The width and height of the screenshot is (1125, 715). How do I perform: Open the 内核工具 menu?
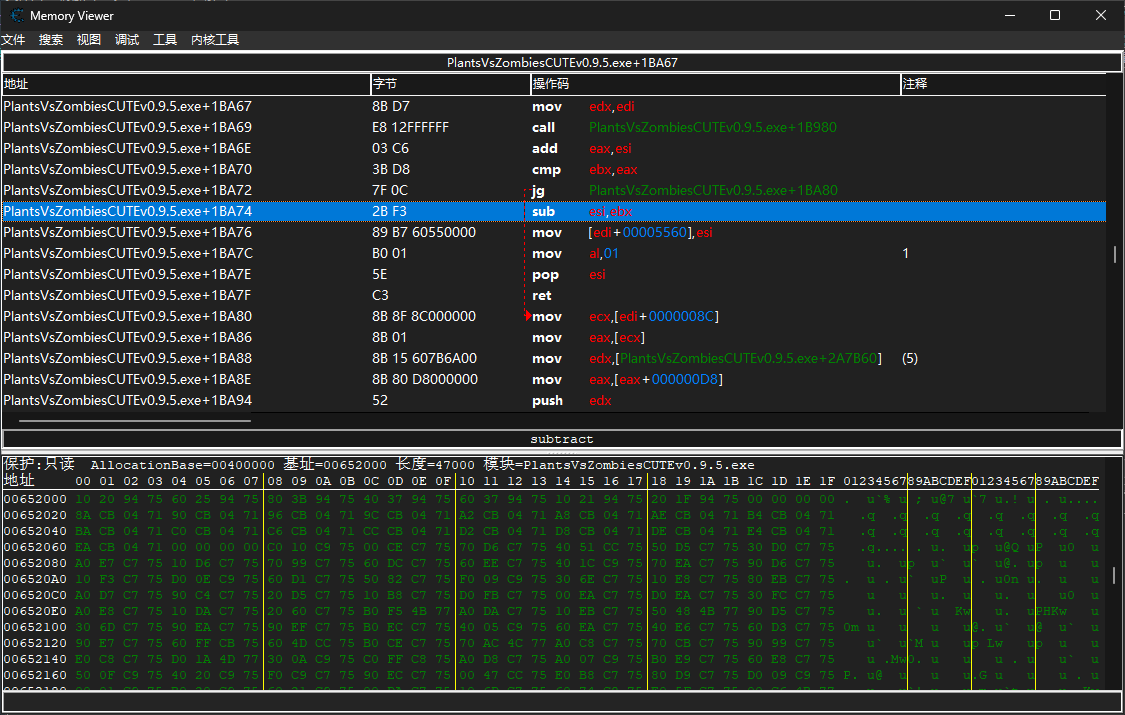tap(215, 40)
